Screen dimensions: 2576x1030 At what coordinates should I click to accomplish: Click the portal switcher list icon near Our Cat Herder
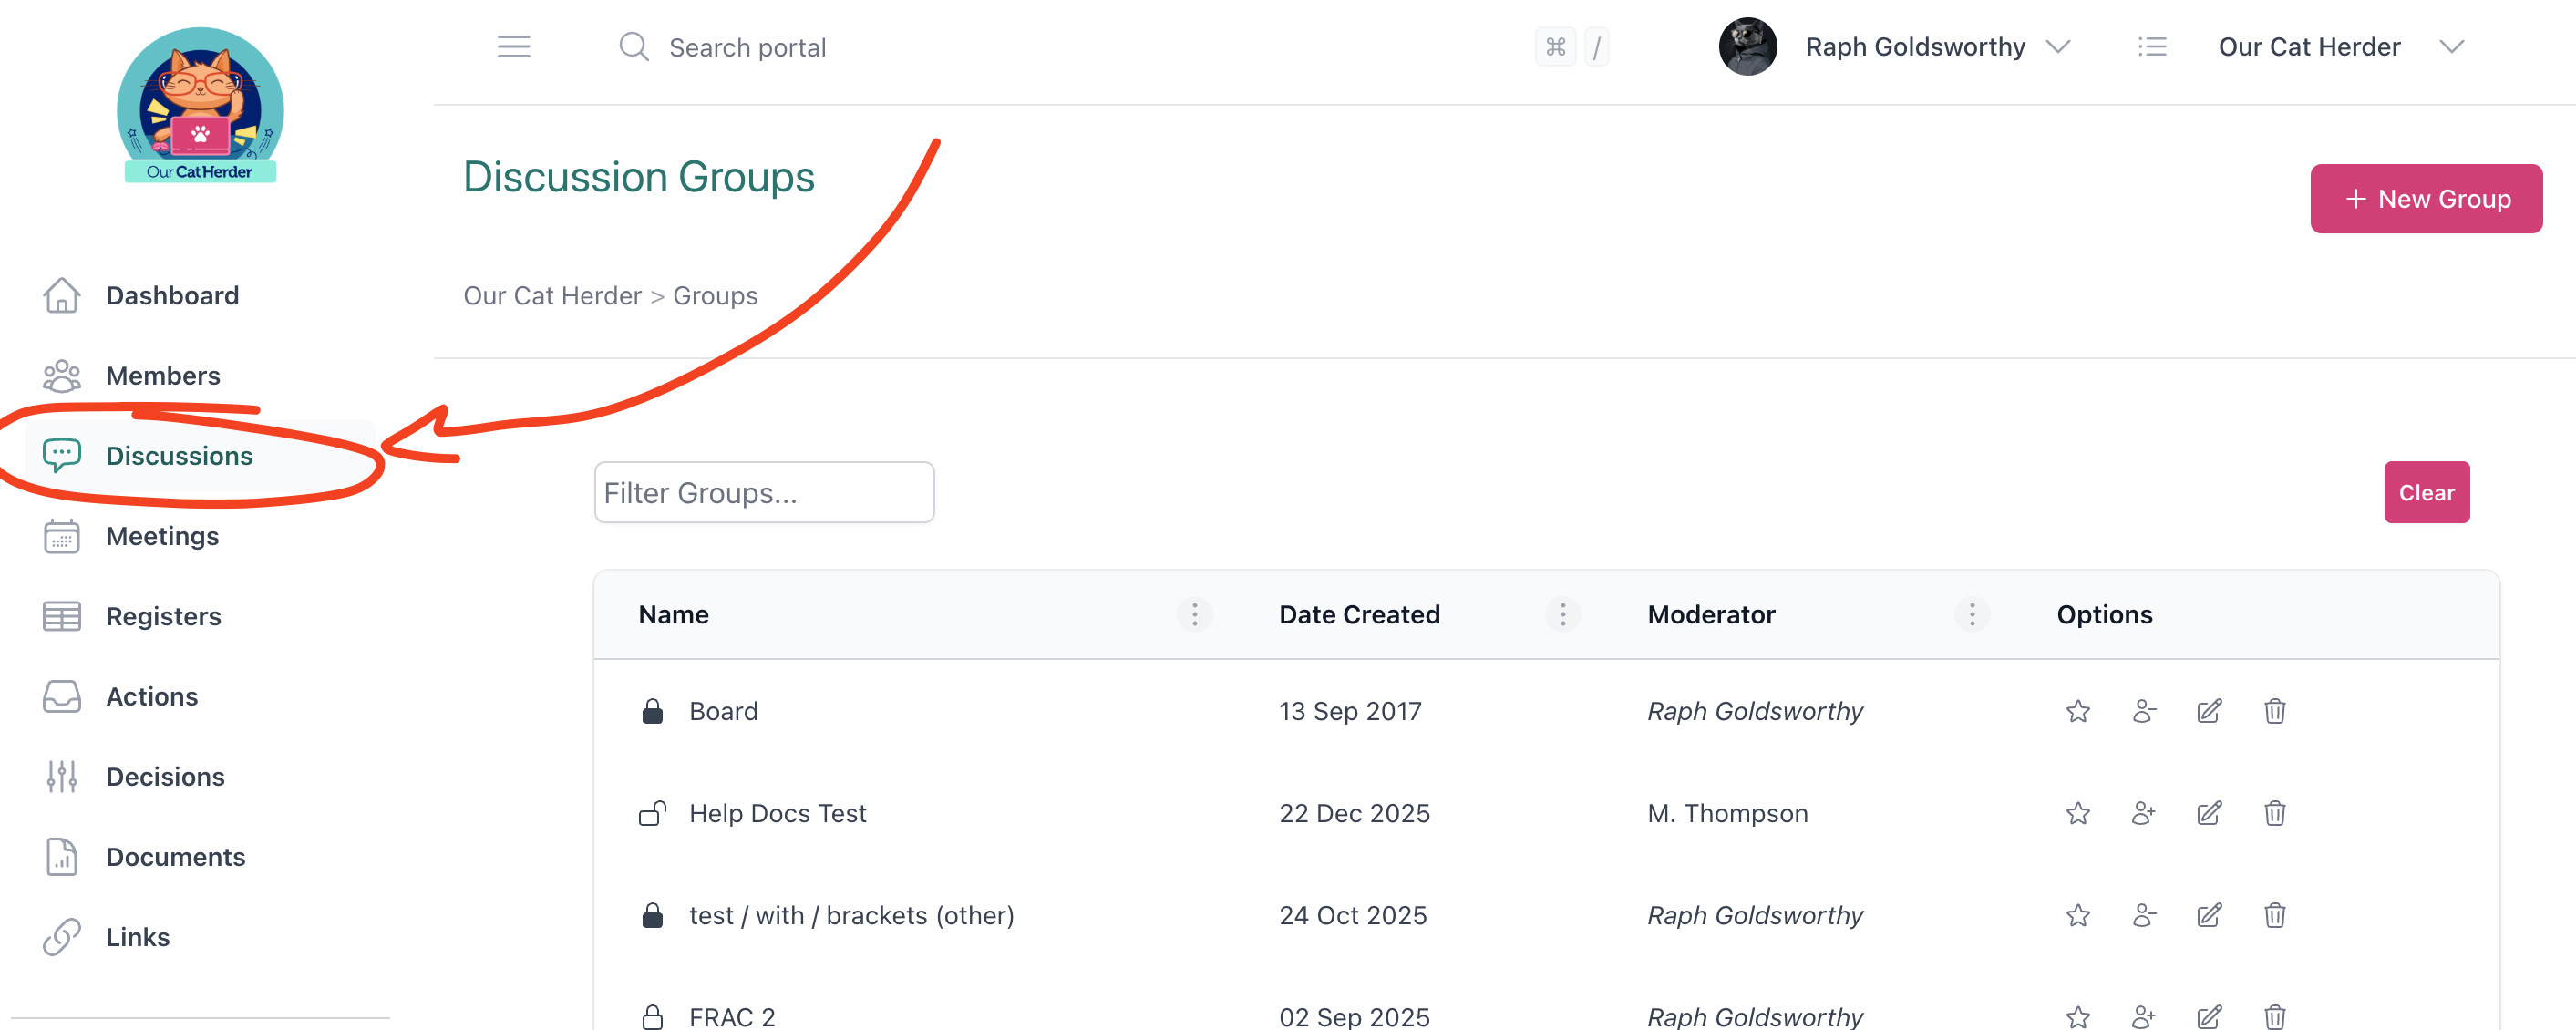click(2153, 46)
